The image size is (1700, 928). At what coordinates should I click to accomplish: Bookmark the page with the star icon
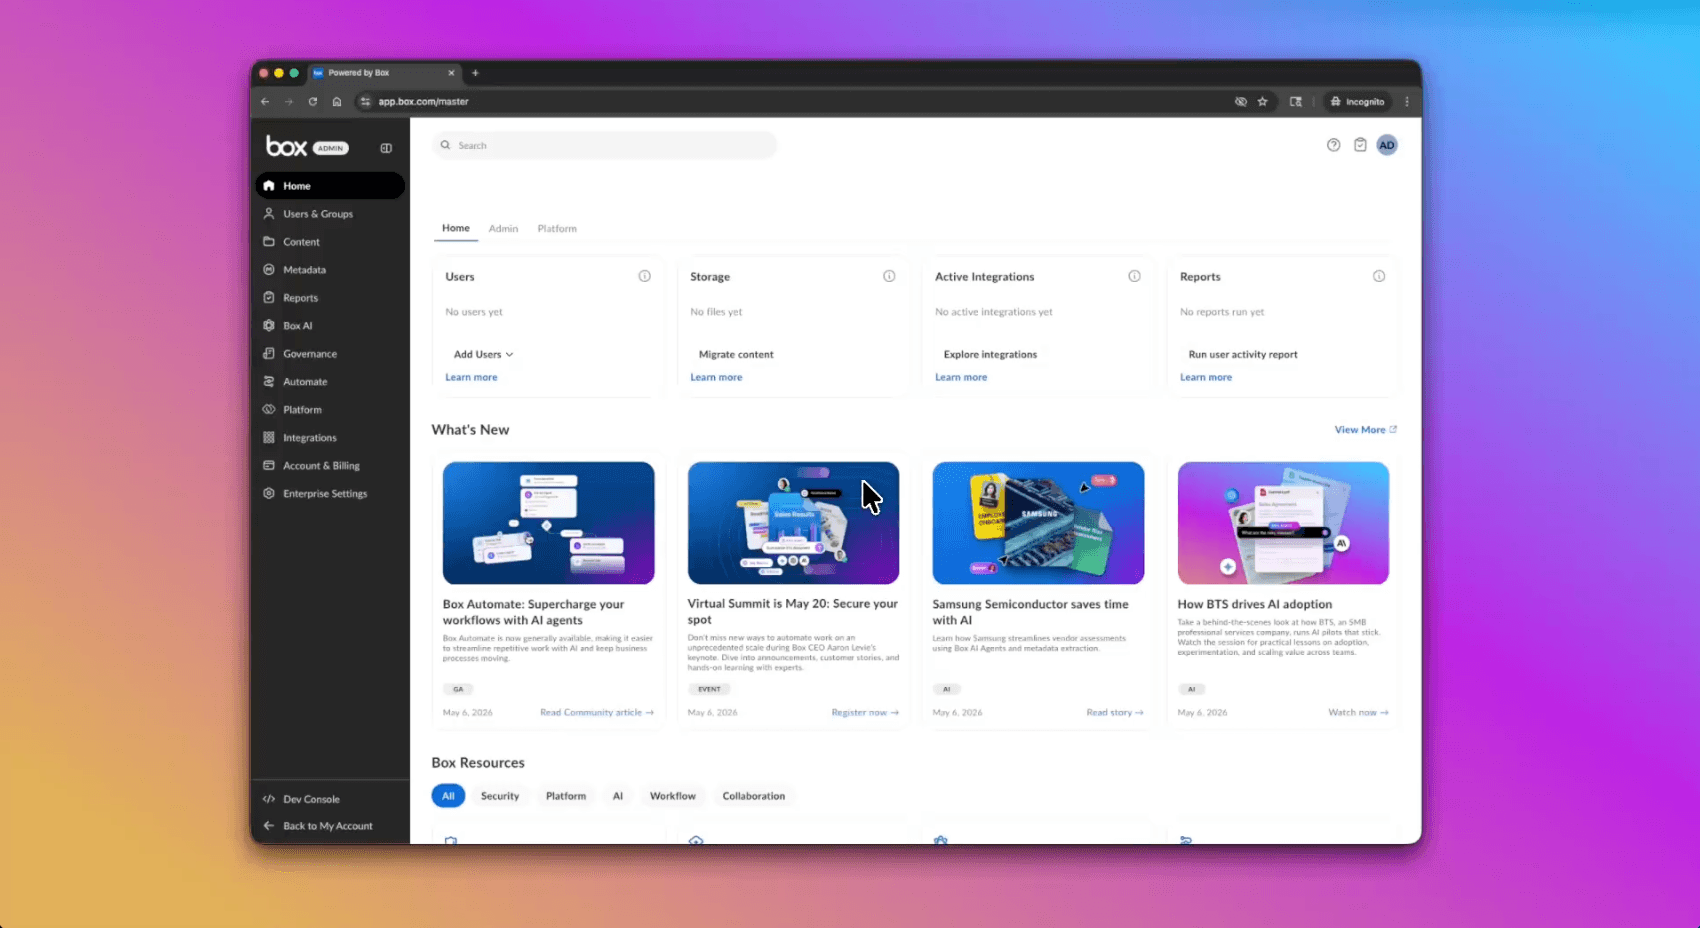(1263, 101)
